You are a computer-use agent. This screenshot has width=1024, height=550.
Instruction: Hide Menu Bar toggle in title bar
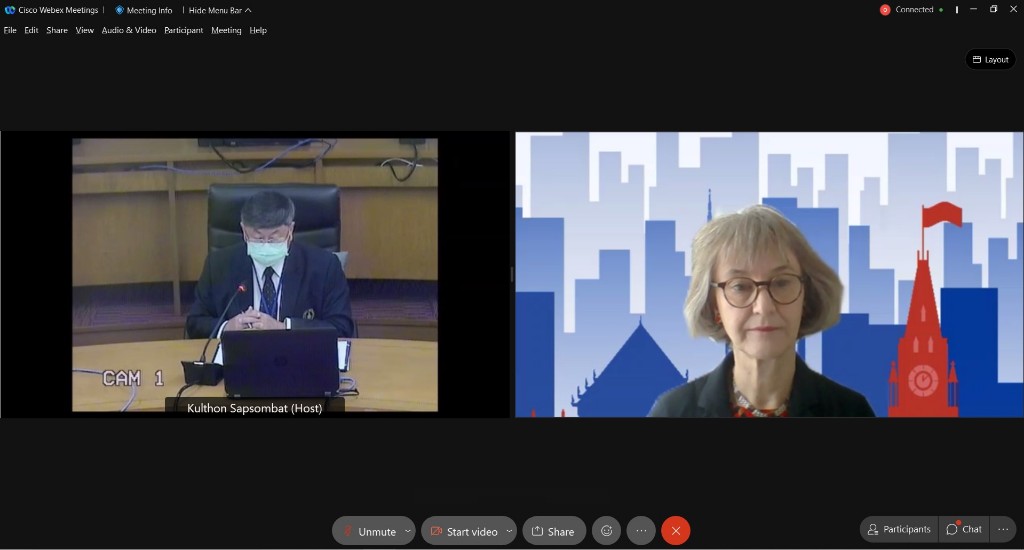(218, 10)
